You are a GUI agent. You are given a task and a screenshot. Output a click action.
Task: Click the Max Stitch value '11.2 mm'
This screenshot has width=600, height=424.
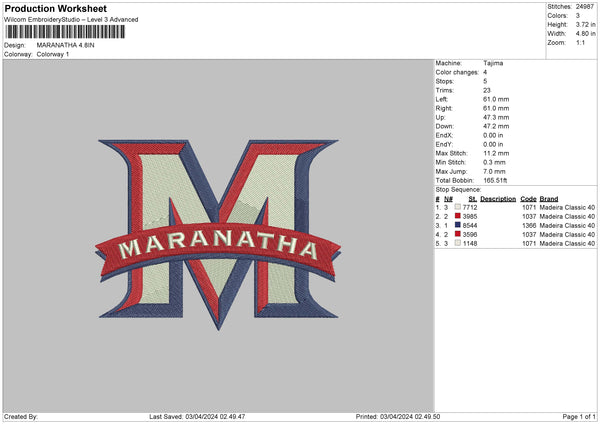pyautogui.click(x=496, y=153)
